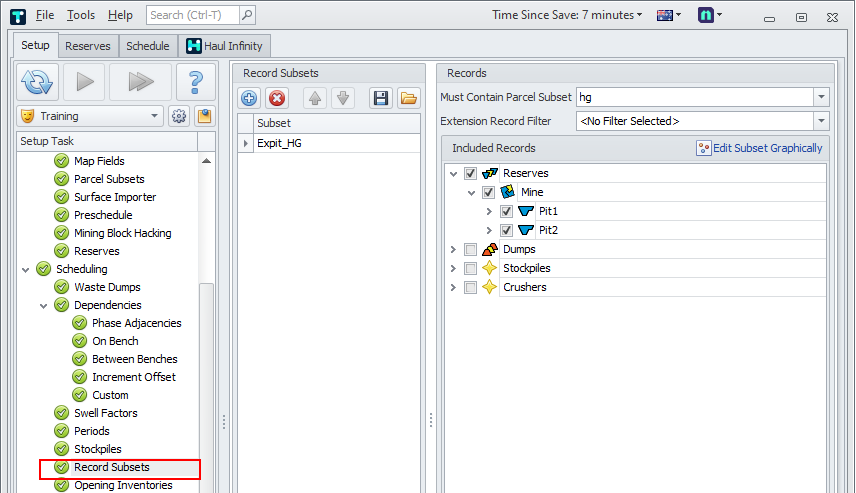Delete the selected record subset
This screenshot has width=856, height=493.
point(277,98)
